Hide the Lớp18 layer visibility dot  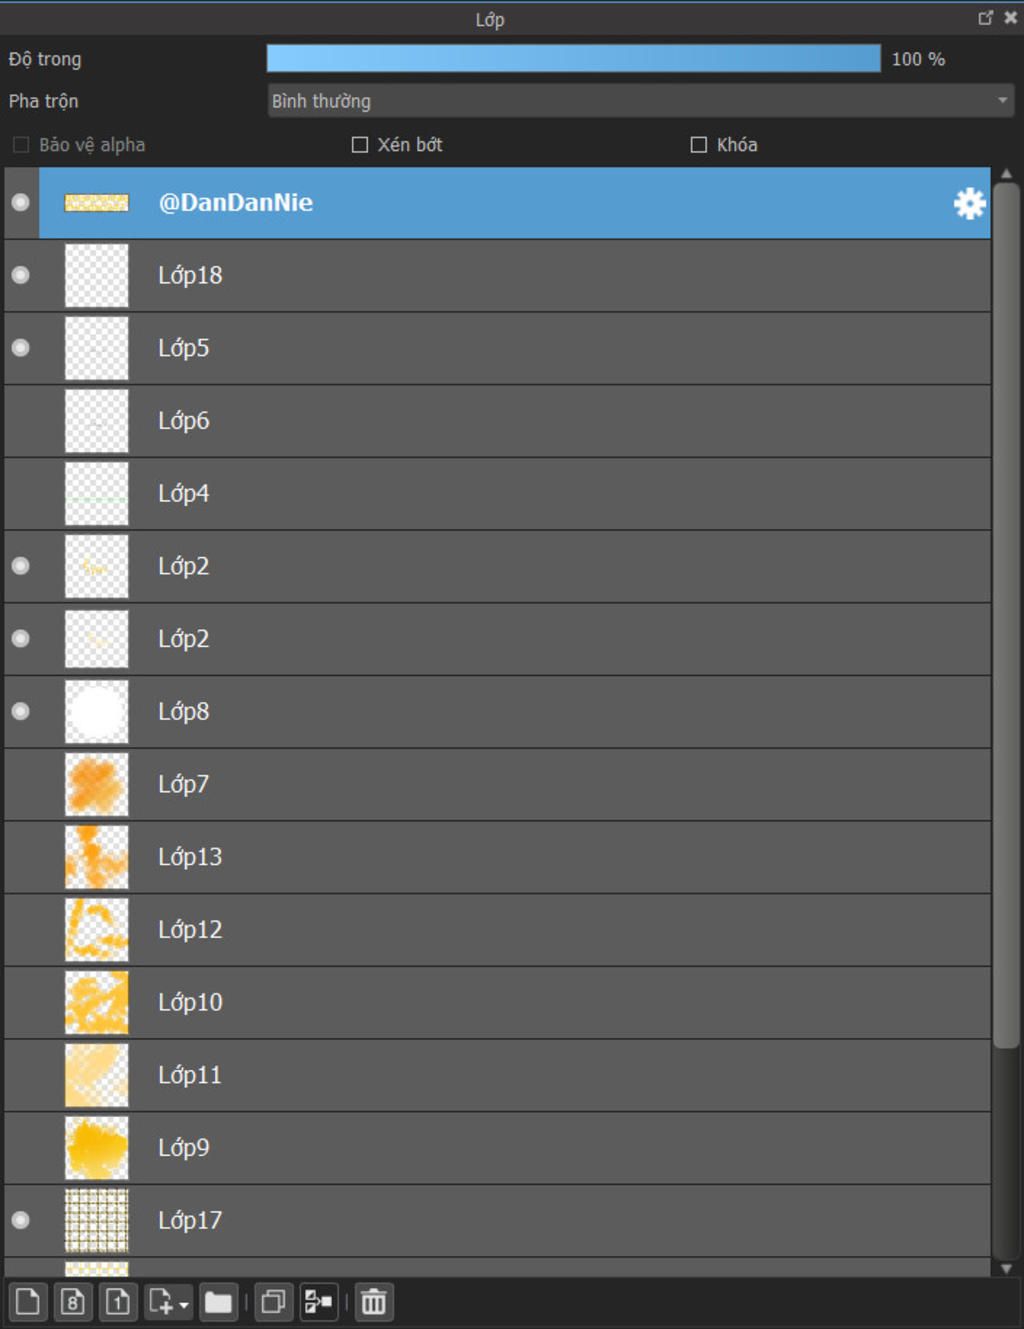(x=20, y=275)
